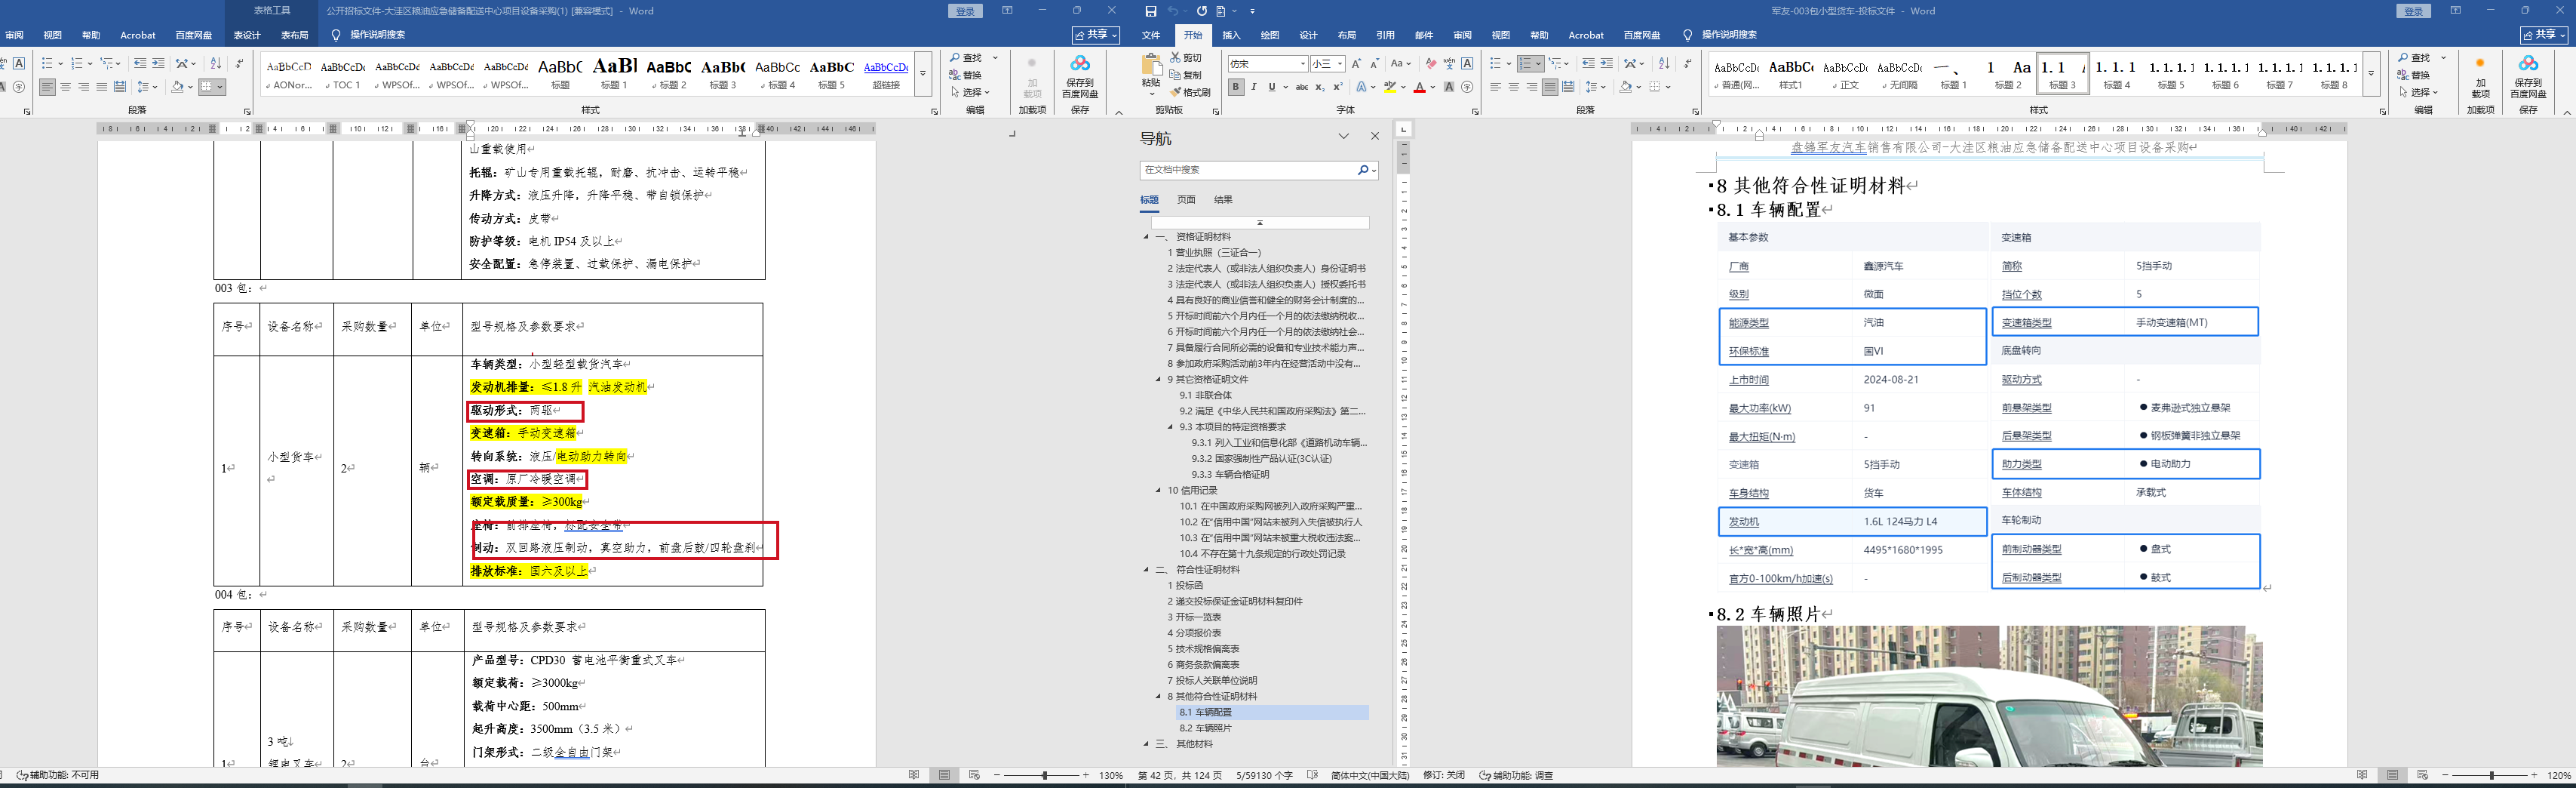This screenshot has width=2576, height=788.
Task: Click the Copy (复制) icon
Action: (1177, 75)
